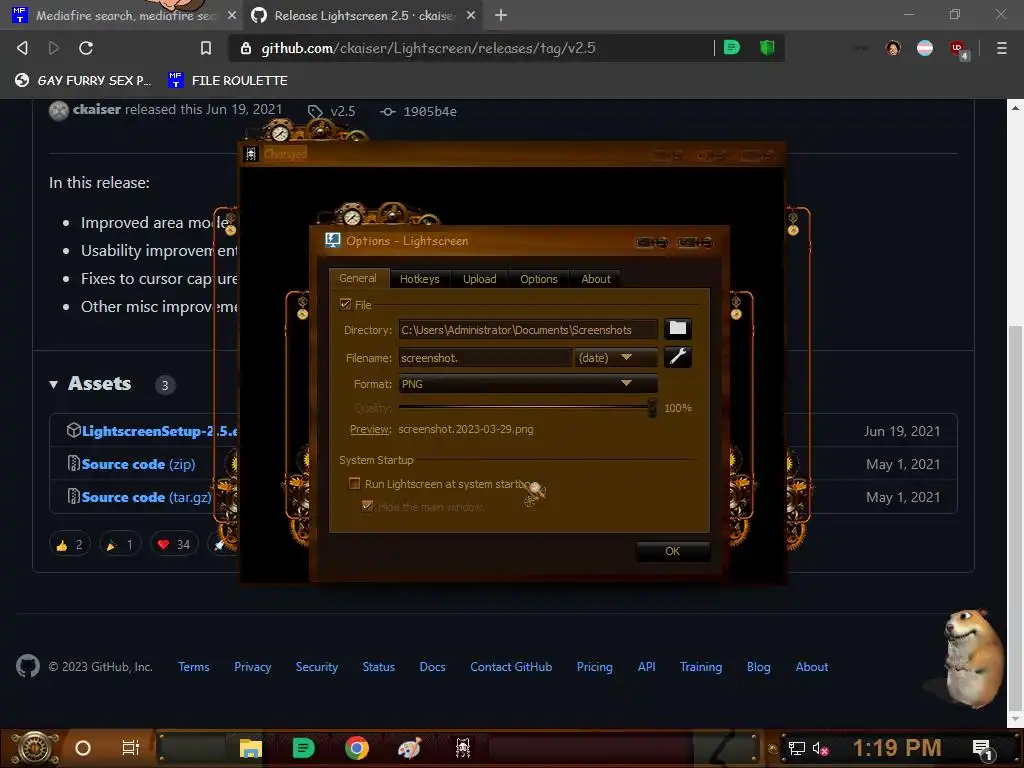The height and width of the screenshot is (768, 1024).
Task: Click the Directory path field
Action: pos(528,330)
